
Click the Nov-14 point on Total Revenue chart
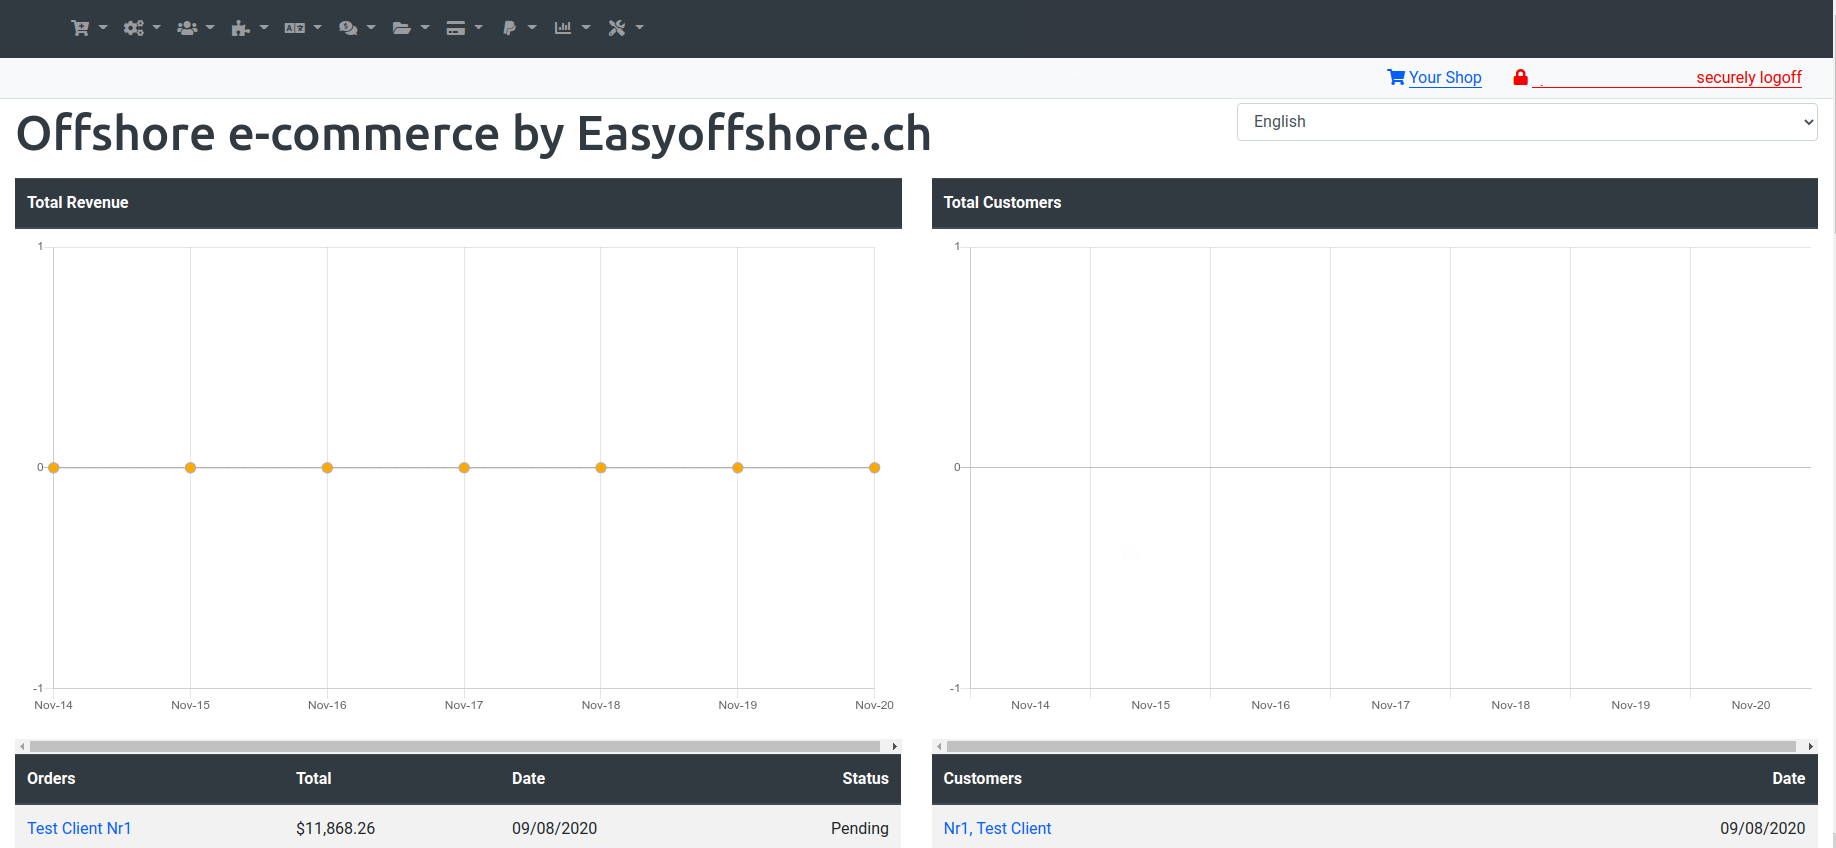click(x=54, y=467)
